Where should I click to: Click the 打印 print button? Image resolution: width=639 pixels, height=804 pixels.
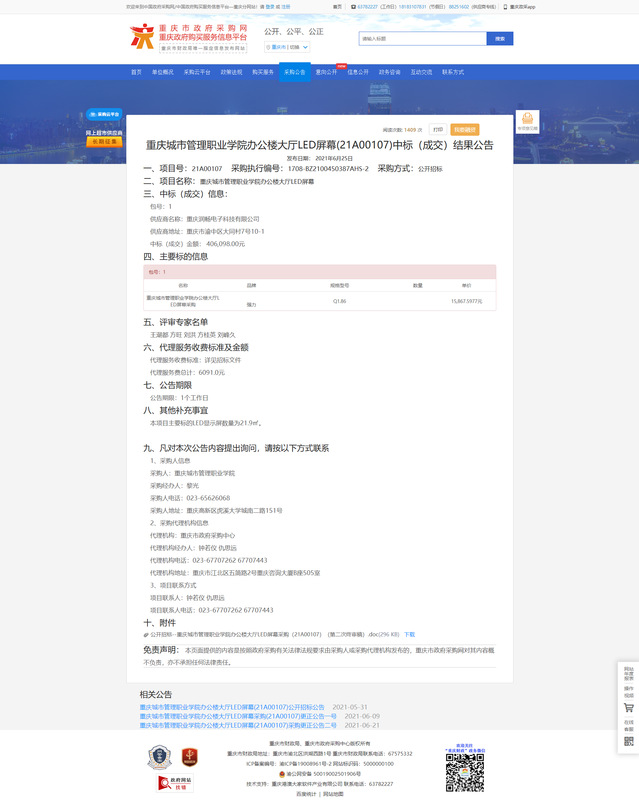438,130
